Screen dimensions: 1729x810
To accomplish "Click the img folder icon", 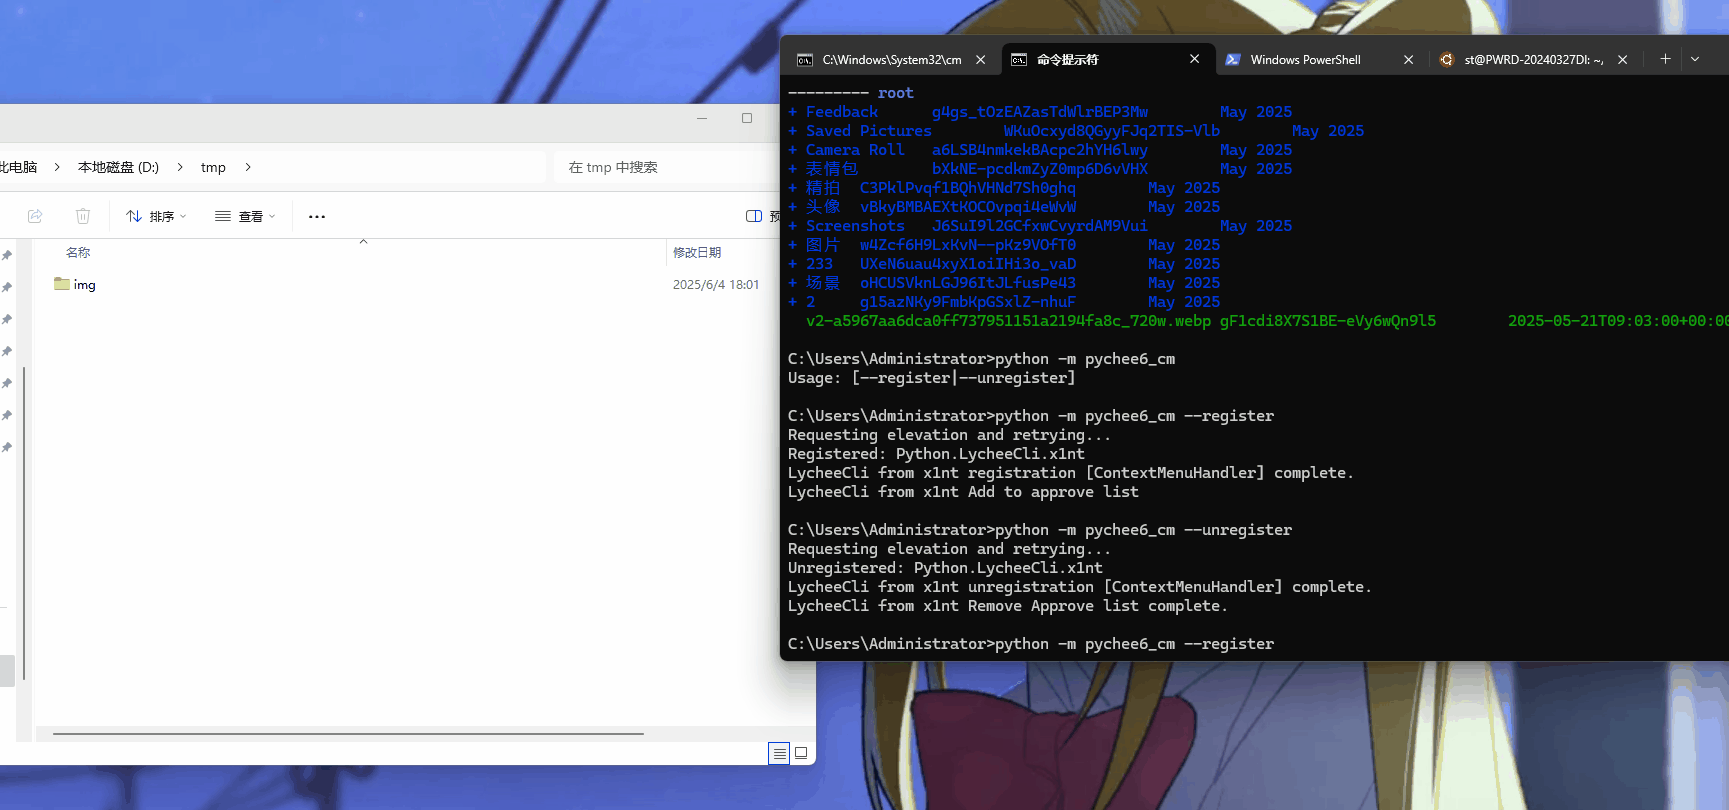I will (x=62, y=284).
